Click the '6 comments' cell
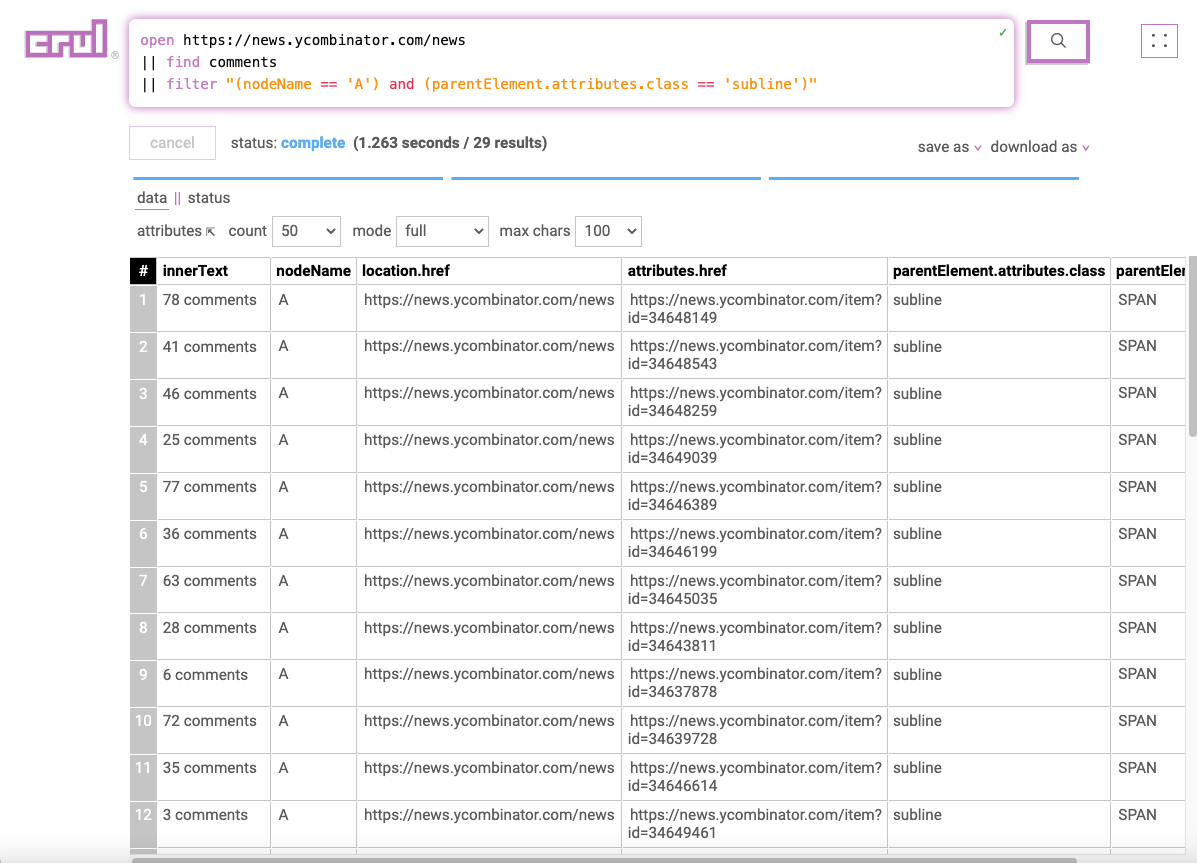Viewport: 1197px width, 863px height. pyautogui.click(x=213, y=684)
